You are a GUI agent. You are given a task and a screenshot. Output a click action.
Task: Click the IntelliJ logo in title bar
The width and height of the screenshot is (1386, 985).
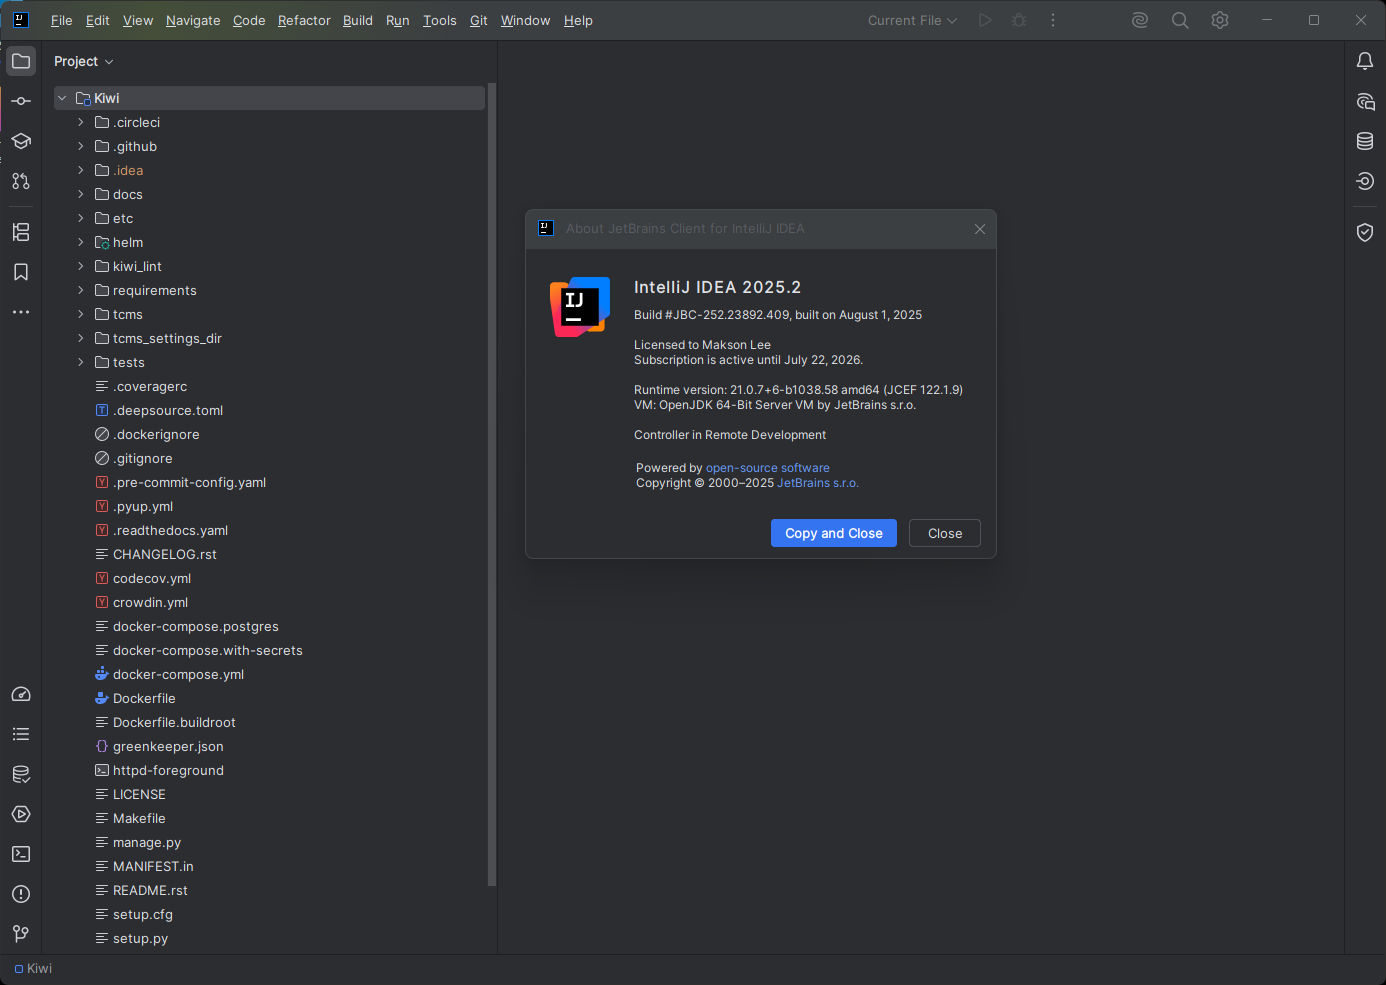tap(20, 20)
